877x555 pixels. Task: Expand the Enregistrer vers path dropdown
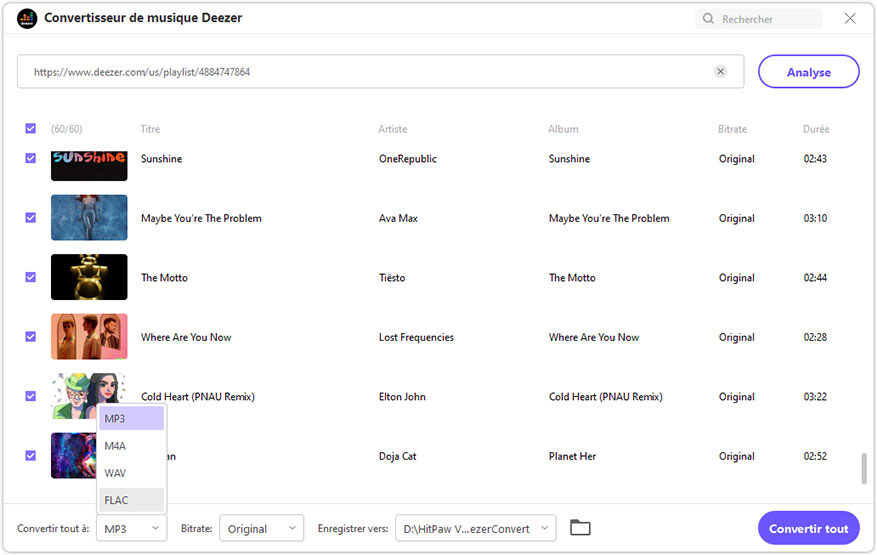pos(475,528)
